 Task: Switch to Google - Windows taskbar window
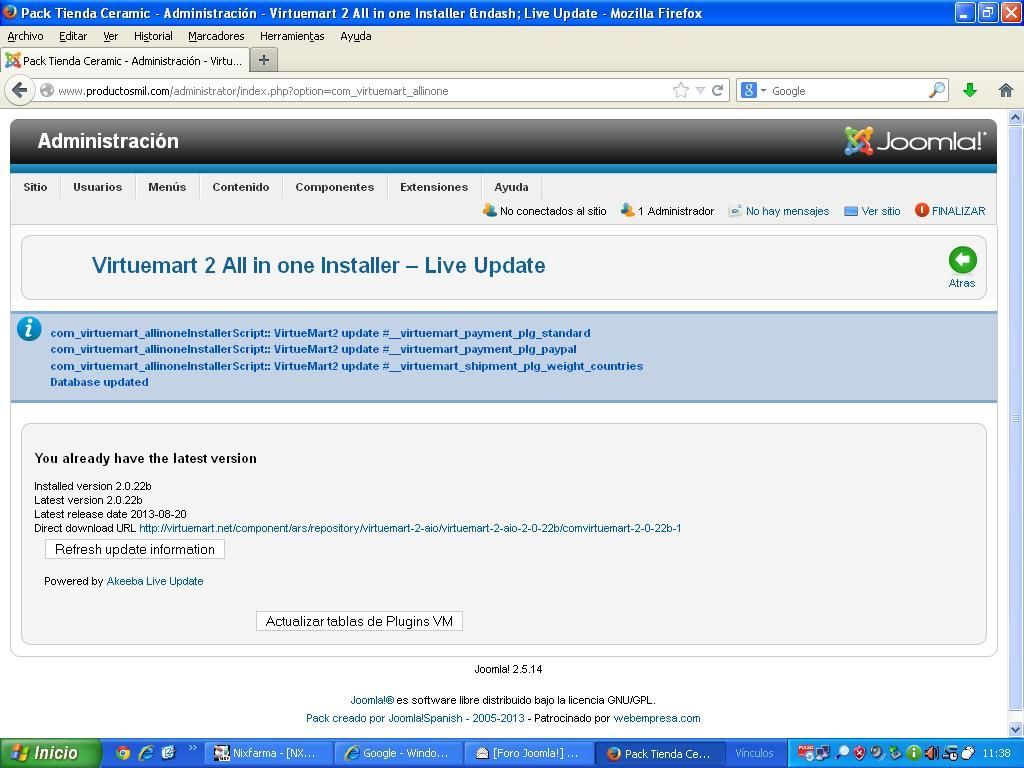click(x=398, y=753)
